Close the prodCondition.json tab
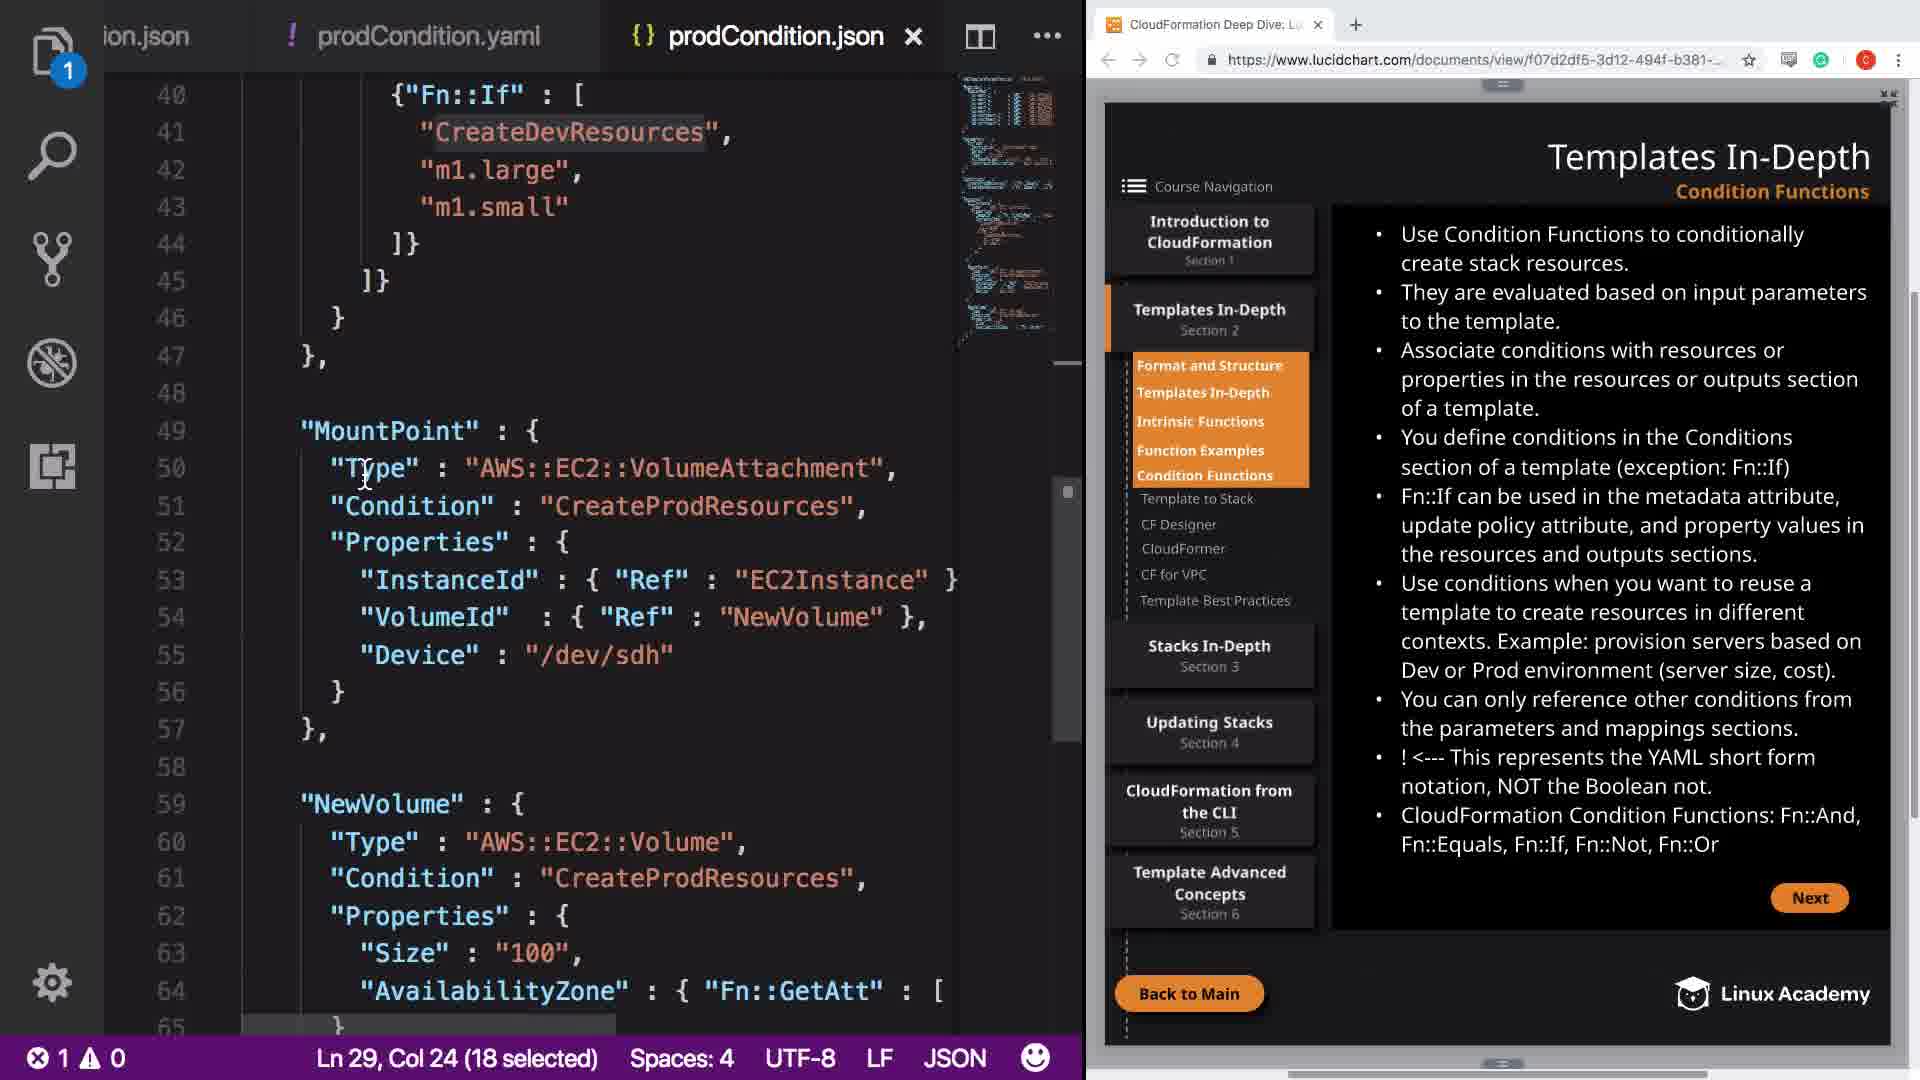 913,37
